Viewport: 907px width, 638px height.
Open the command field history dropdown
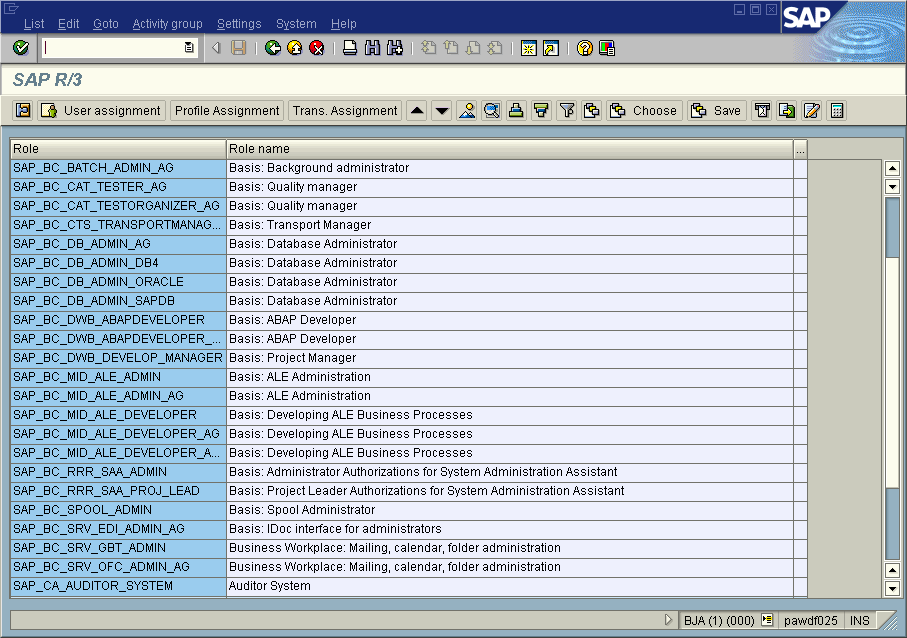click(189, 48)
